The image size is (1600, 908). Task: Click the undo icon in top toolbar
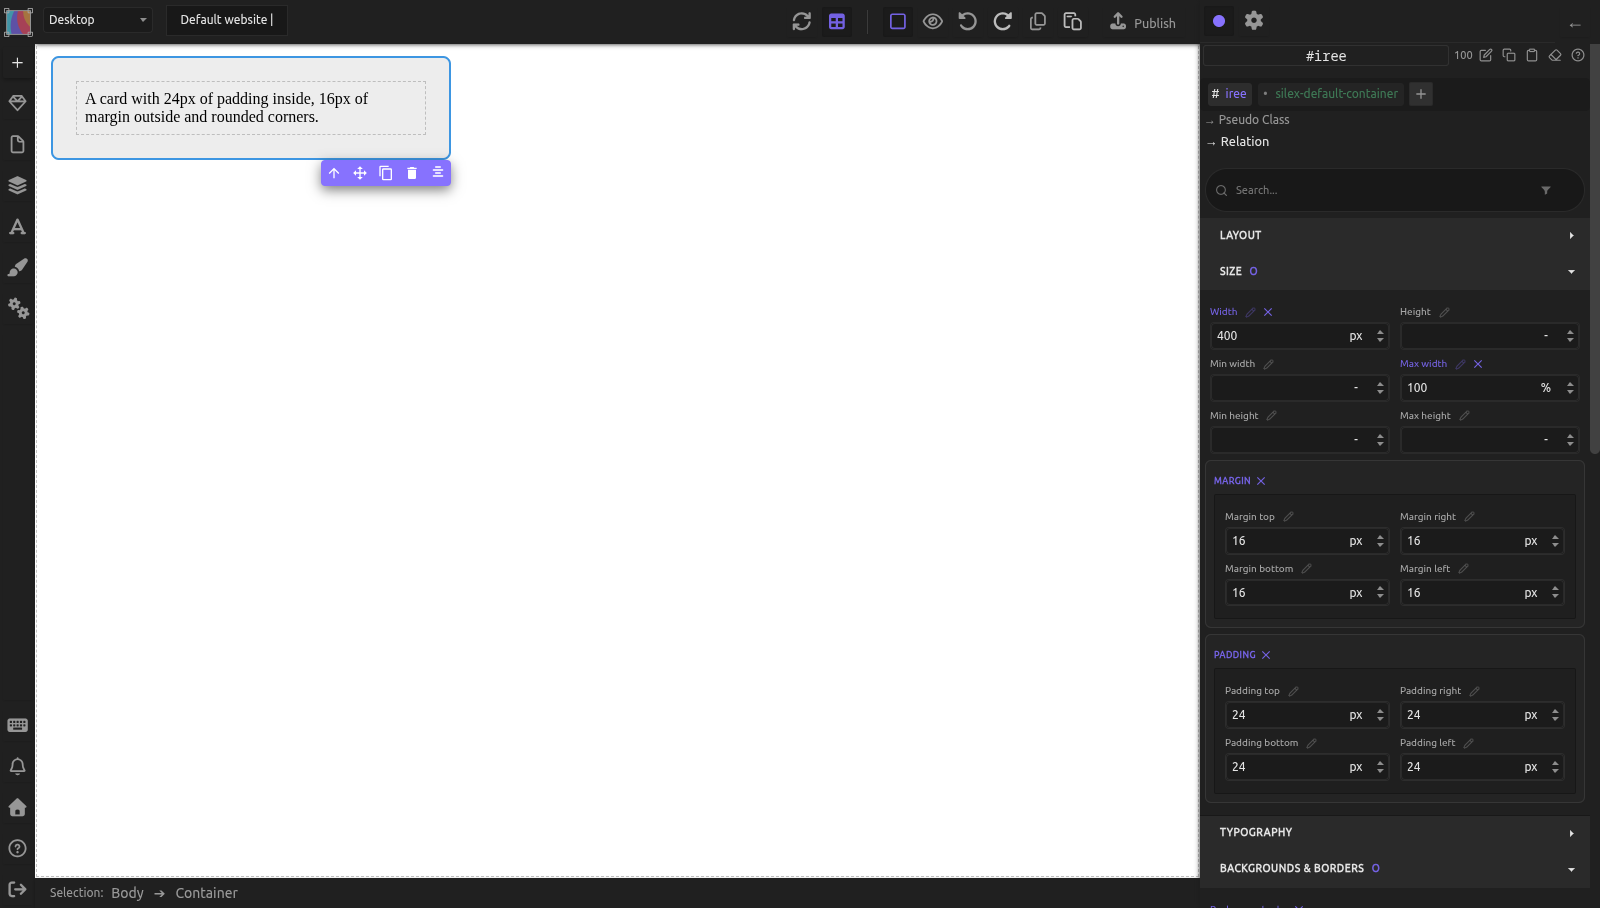(x=967, y=21)
